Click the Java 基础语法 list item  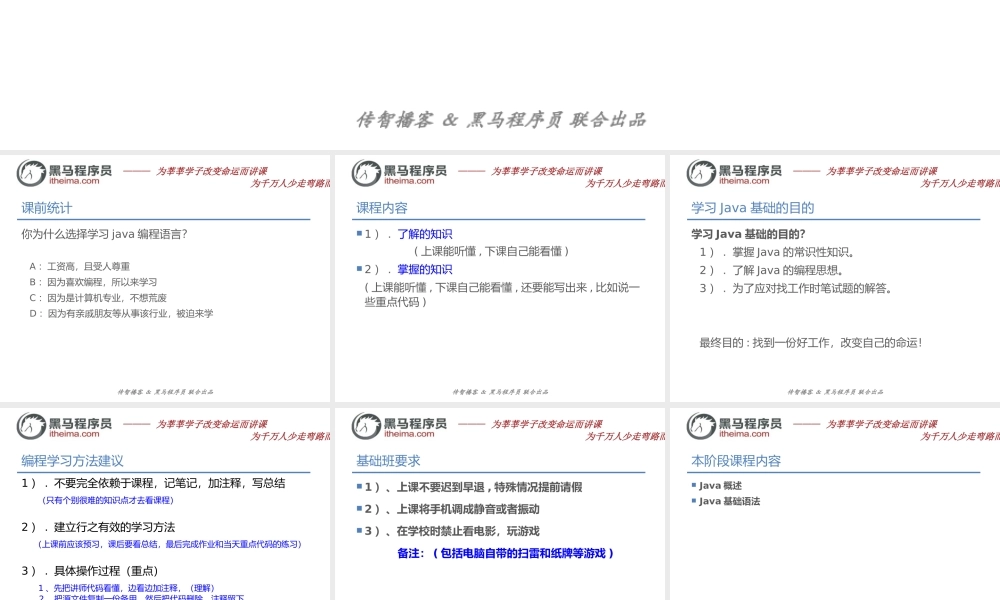click(x=727, y=501)
